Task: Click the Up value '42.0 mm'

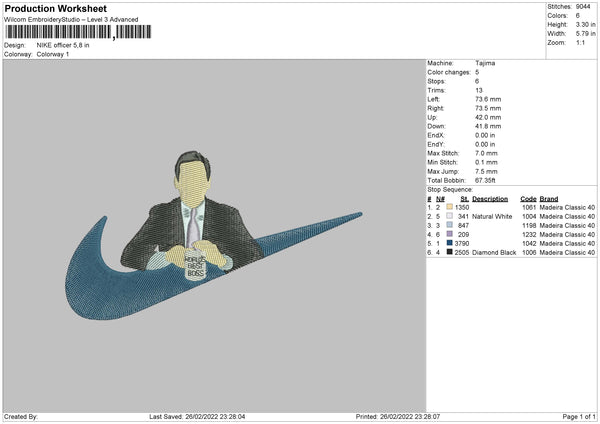Action: [488, 117]
